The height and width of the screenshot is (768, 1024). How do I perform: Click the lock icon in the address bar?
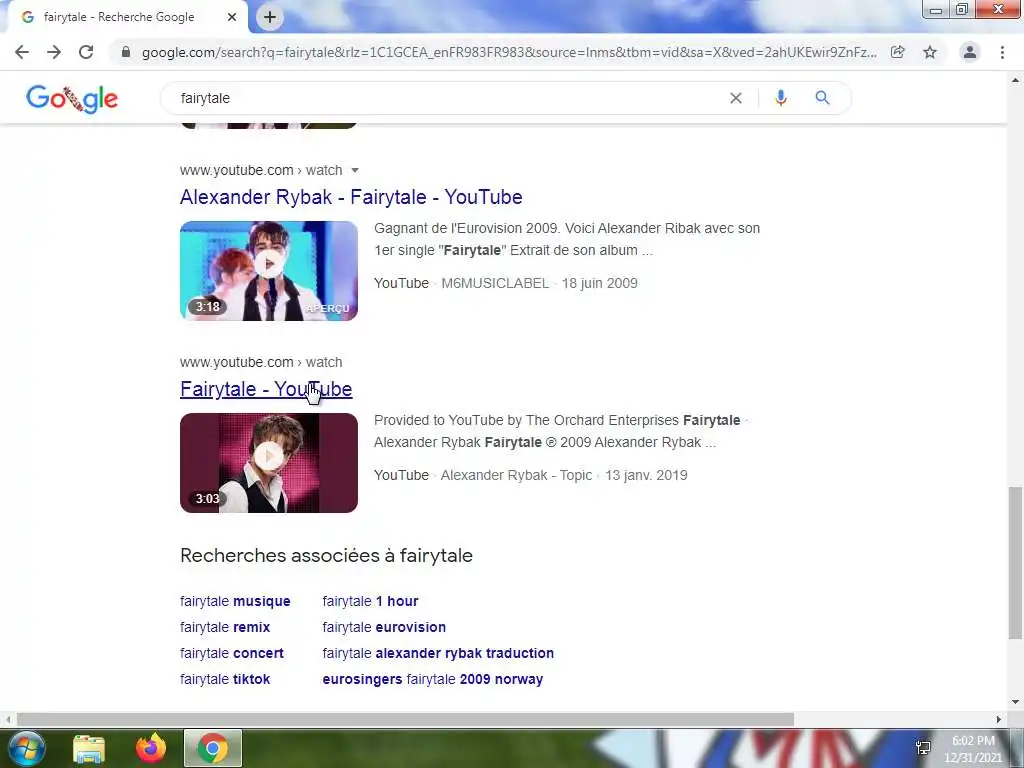tap(126, 52)
